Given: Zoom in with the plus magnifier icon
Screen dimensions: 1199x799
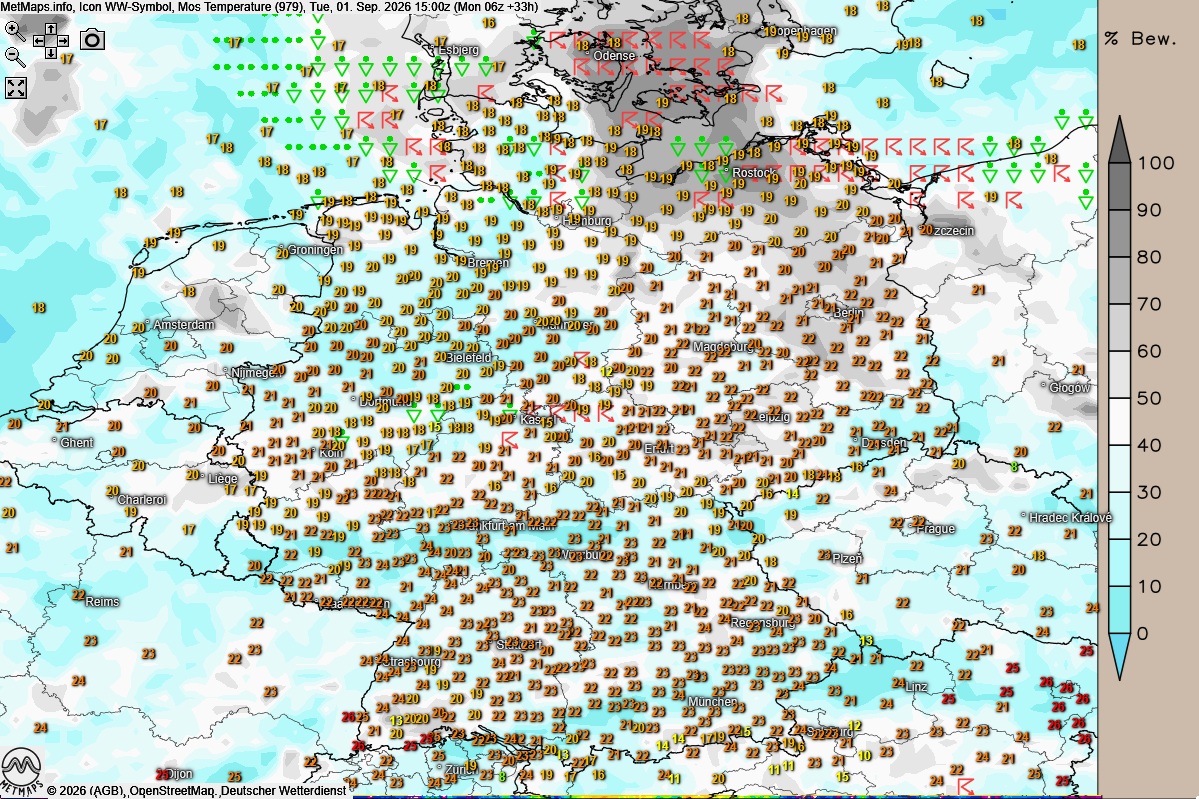Looking at the screenshot, I should (x=15, y=31).
